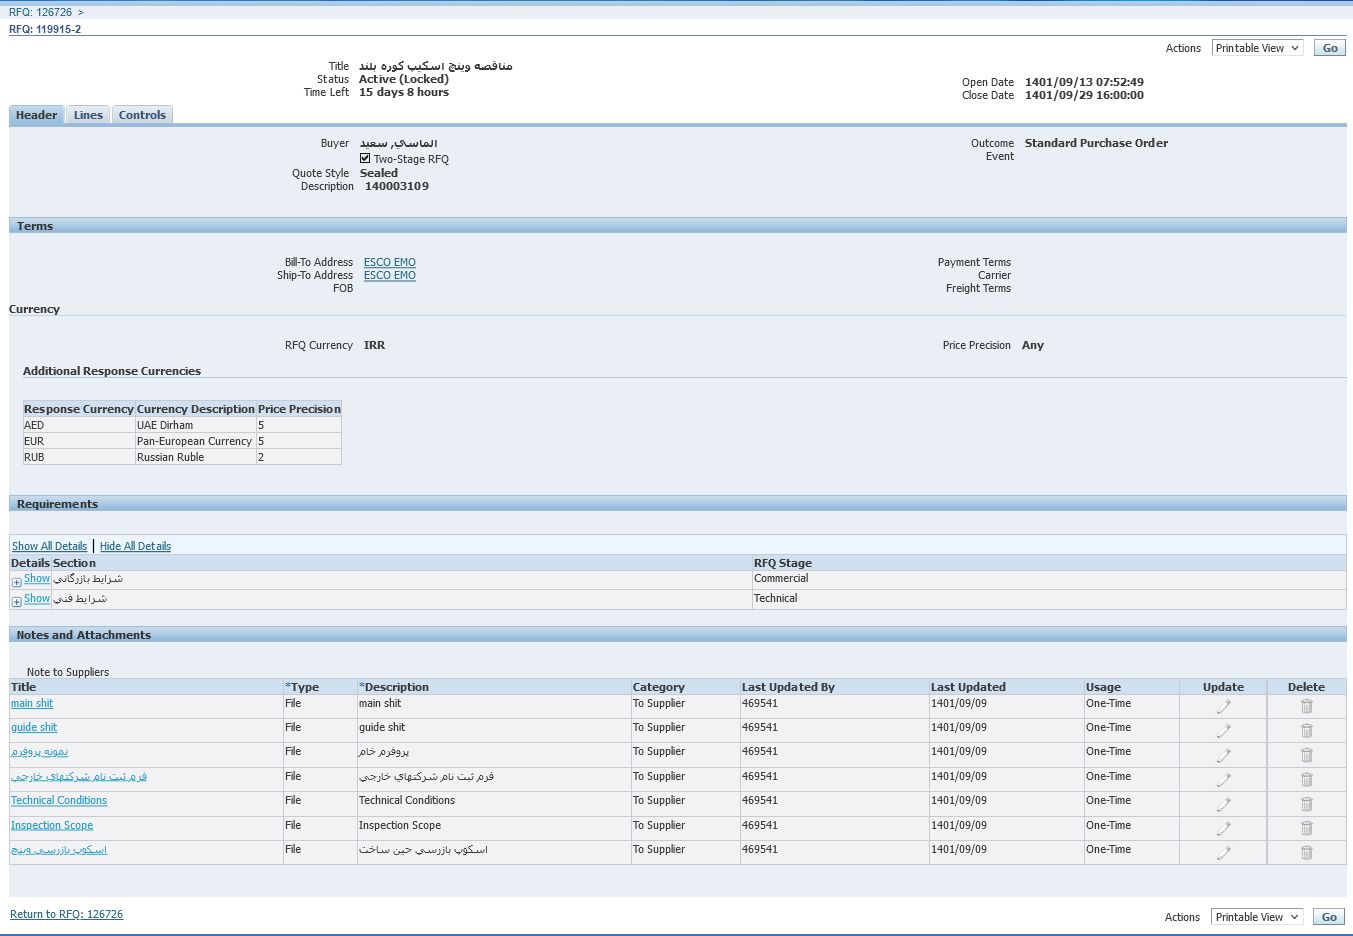The height and width of the screenshot is (936, 1353).
Task: Click the Time Left value 15 days 8 hours
Action: [x=404, y=92]
